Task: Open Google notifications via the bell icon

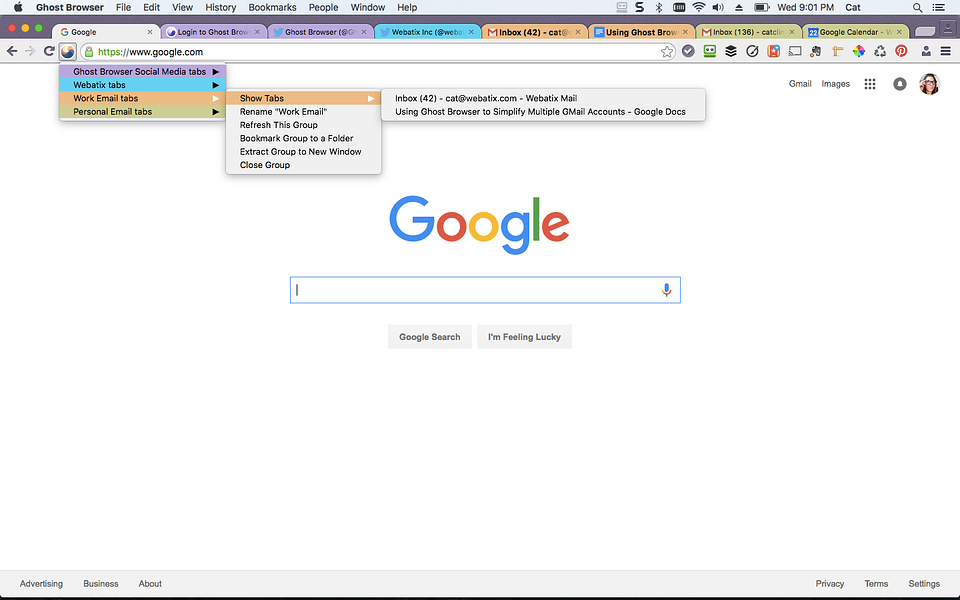Action: point(899,84)
